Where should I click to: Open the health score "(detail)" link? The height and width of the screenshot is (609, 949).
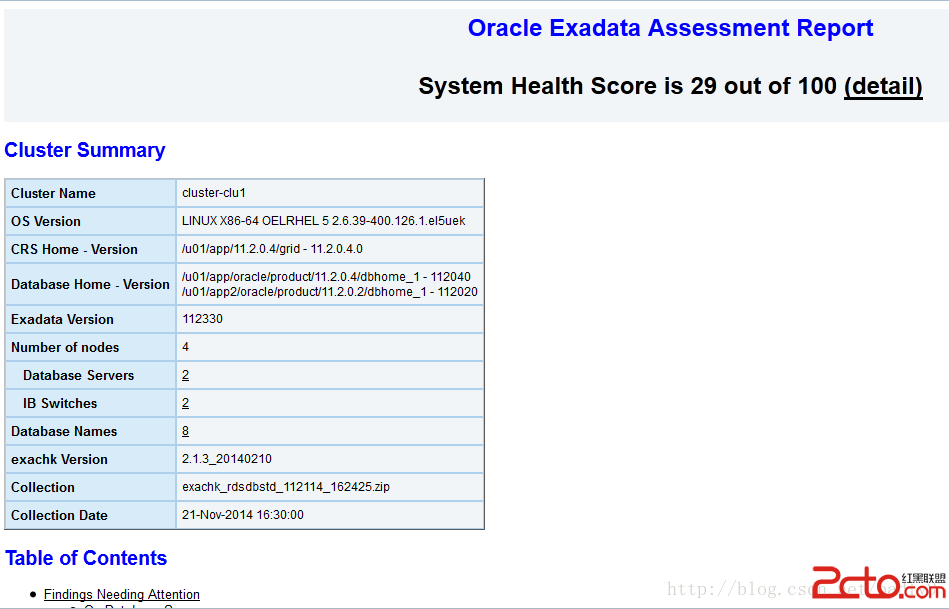[883, 87]
